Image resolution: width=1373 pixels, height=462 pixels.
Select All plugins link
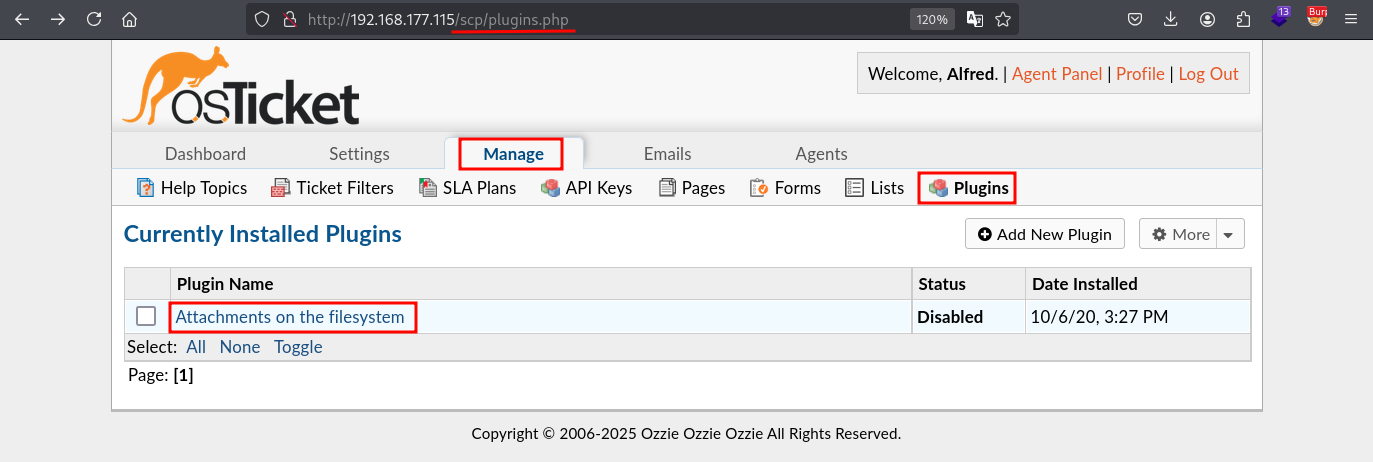coord(196,347)
